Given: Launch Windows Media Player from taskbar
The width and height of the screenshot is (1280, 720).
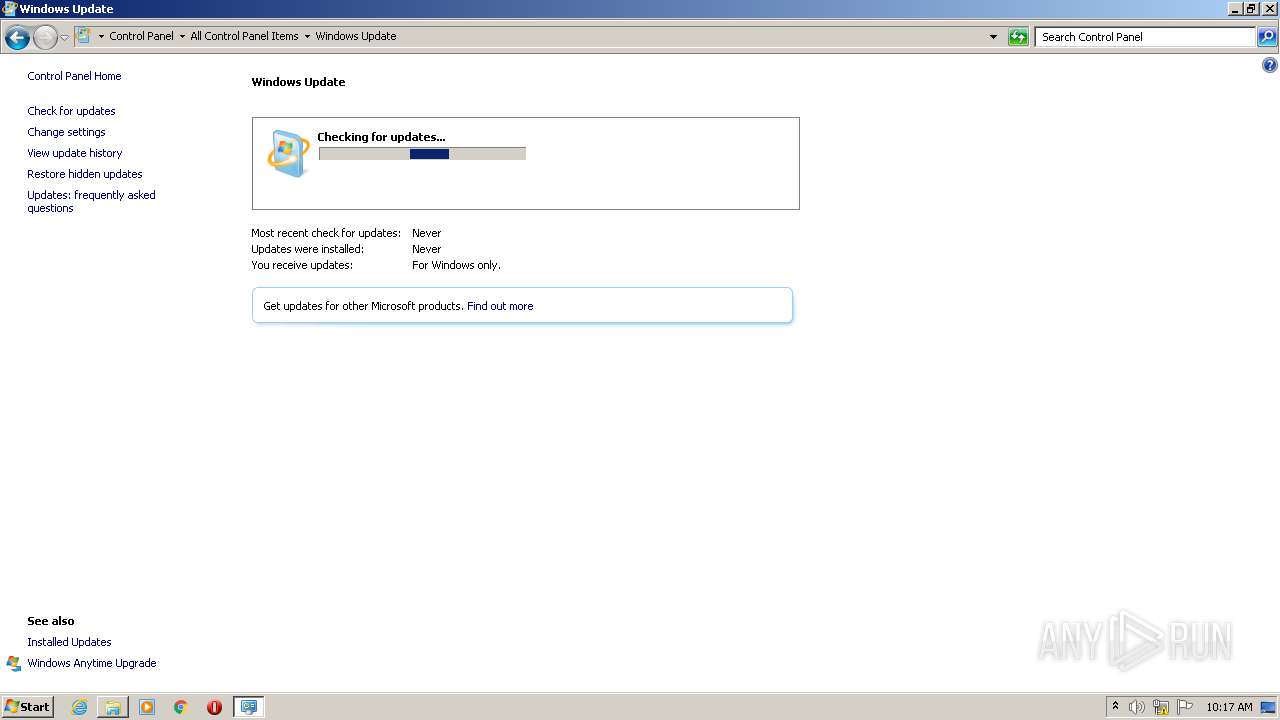Looking at the screenshot, I should point(147,707).
